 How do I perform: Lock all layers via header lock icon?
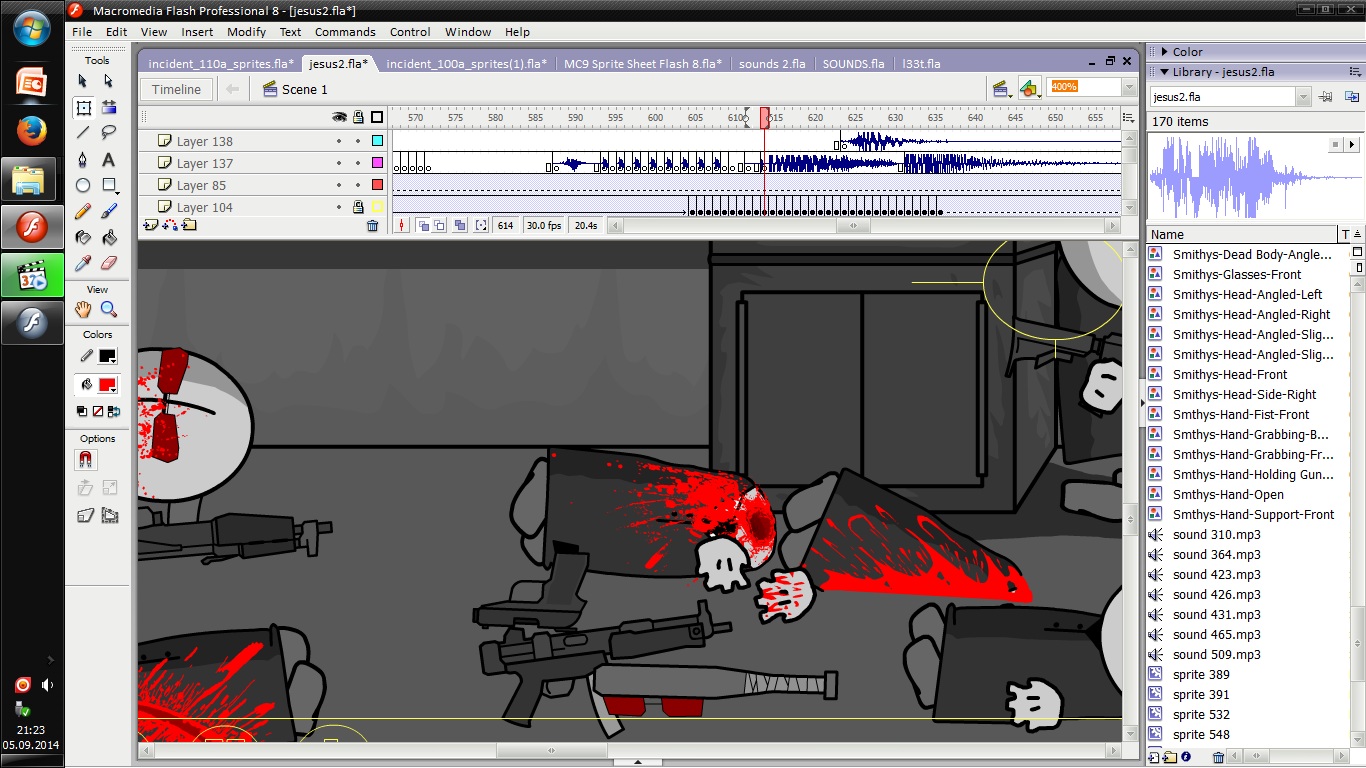358,117
